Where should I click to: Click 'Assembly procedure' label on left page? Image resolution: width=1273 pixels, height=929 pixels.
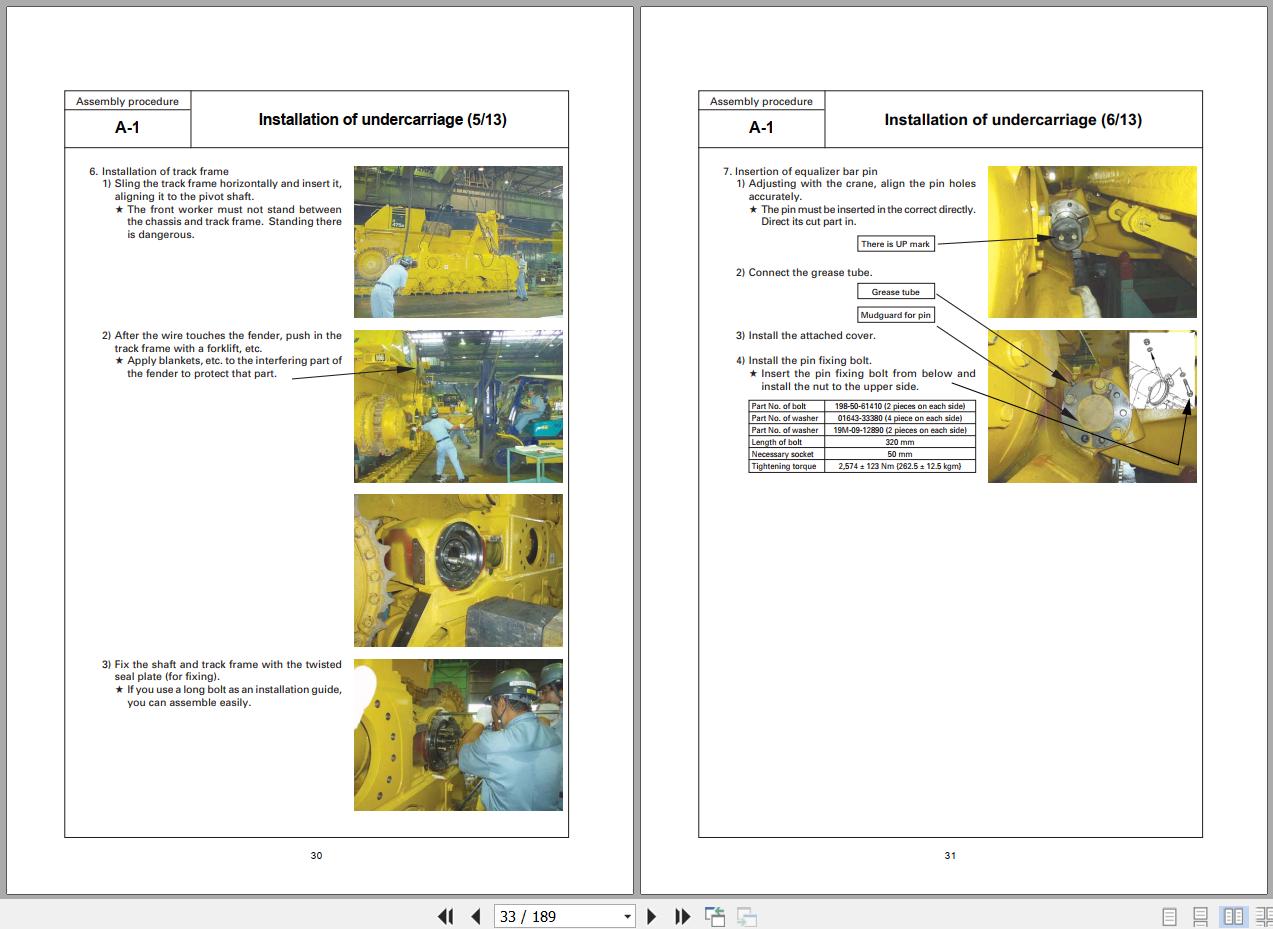point(127,101)
